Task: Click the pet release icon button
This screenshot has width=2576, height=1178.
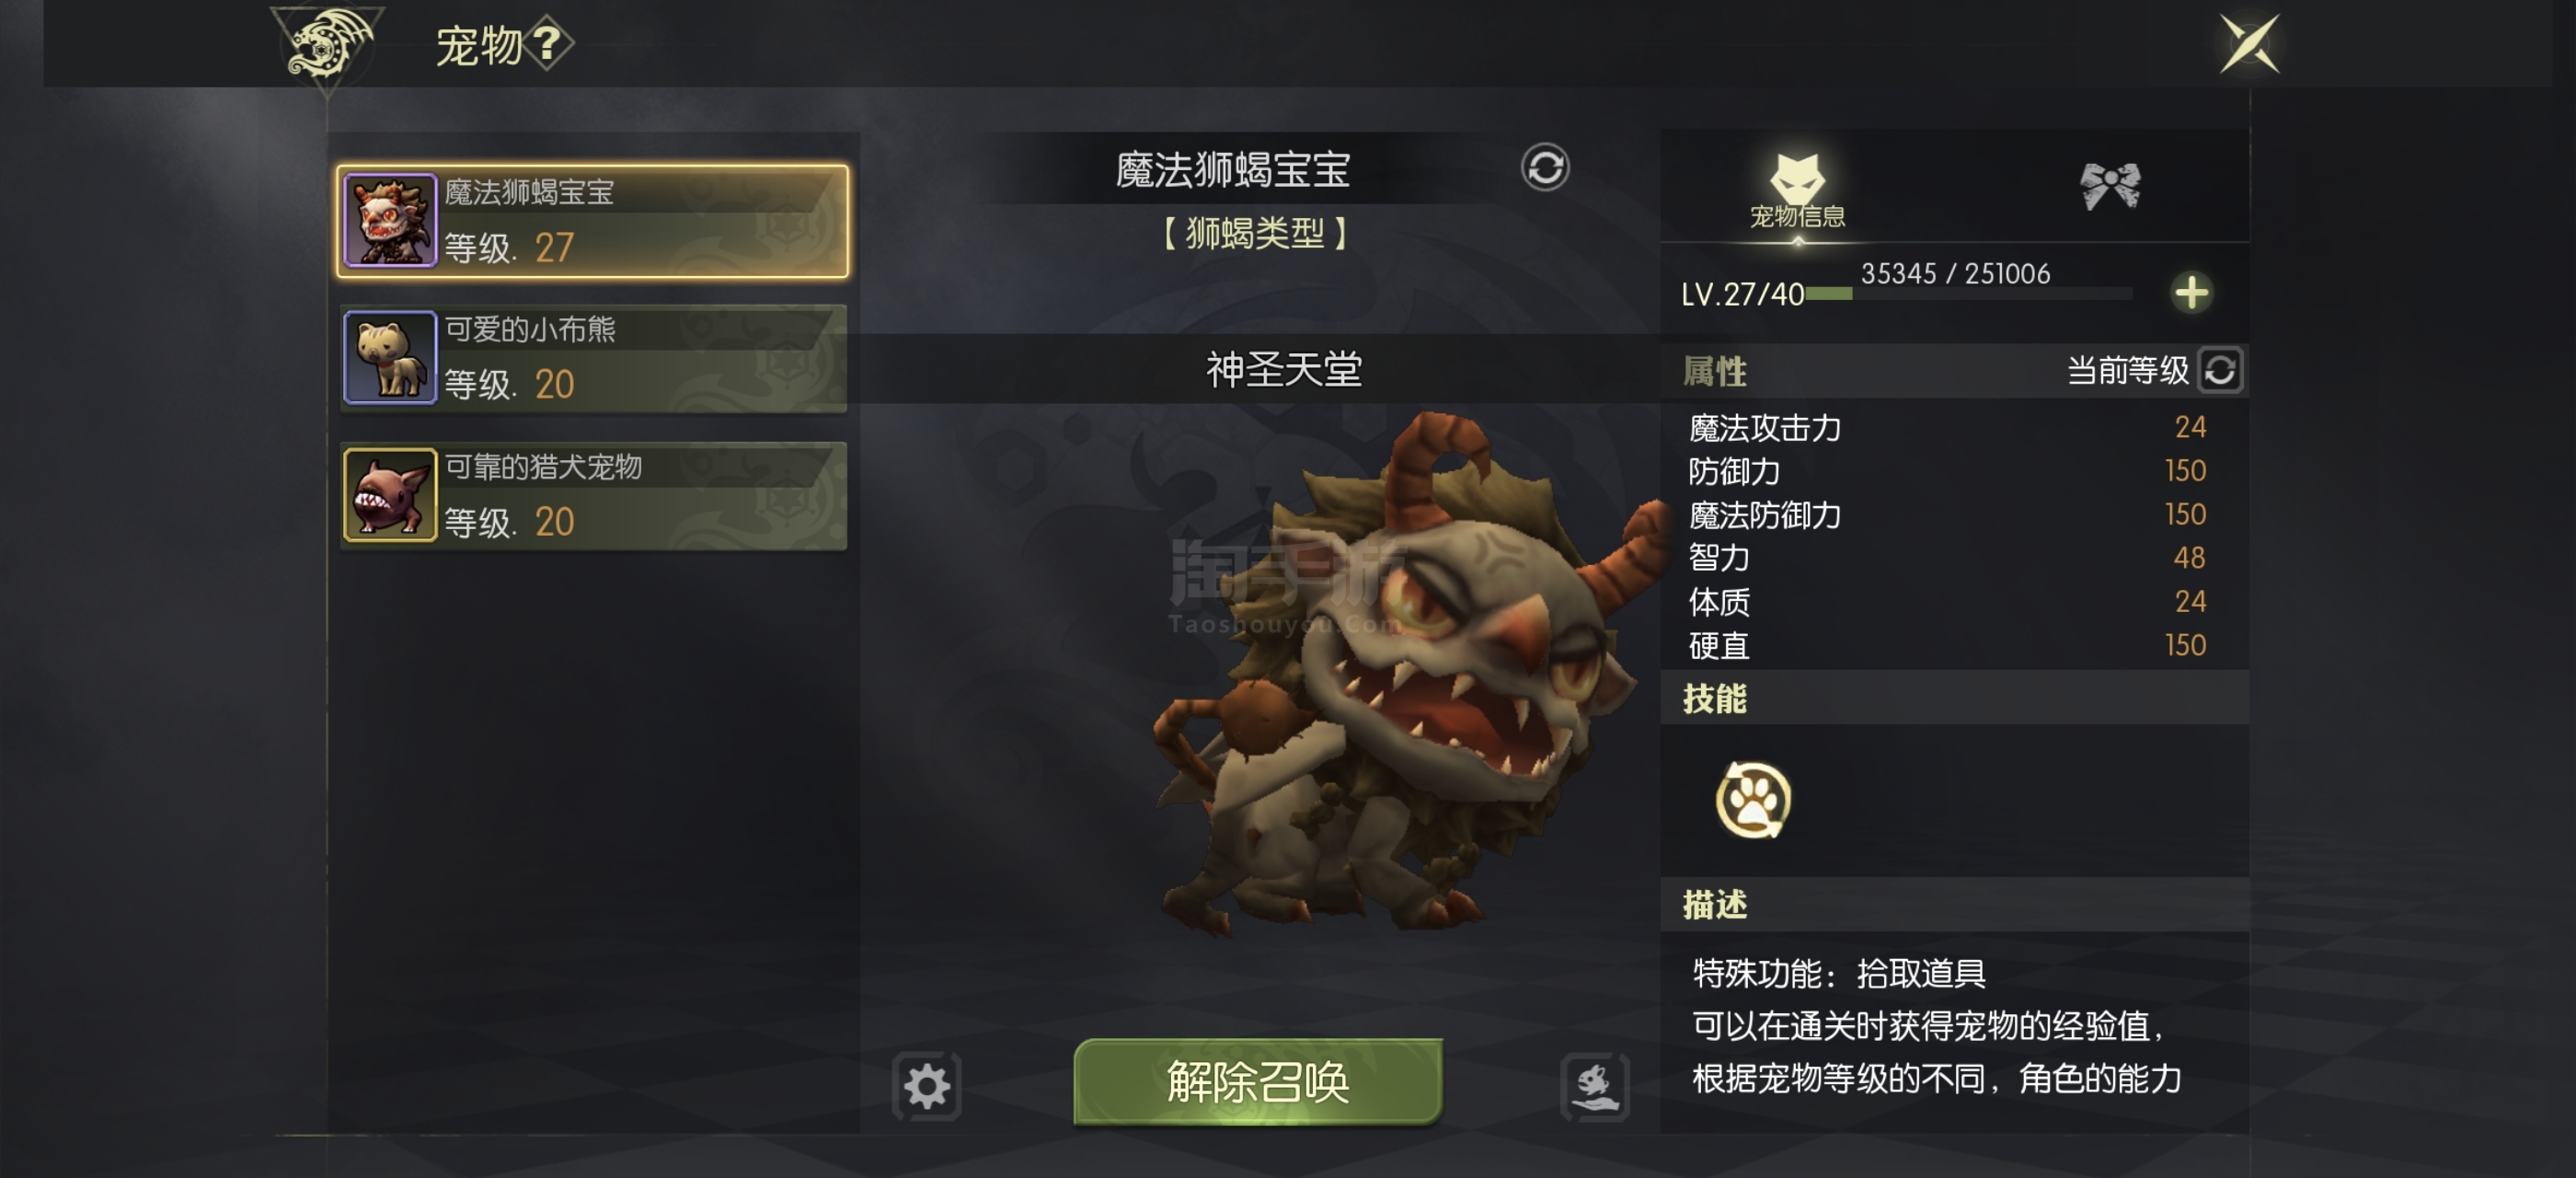Action: (x=1594, y=1086)
